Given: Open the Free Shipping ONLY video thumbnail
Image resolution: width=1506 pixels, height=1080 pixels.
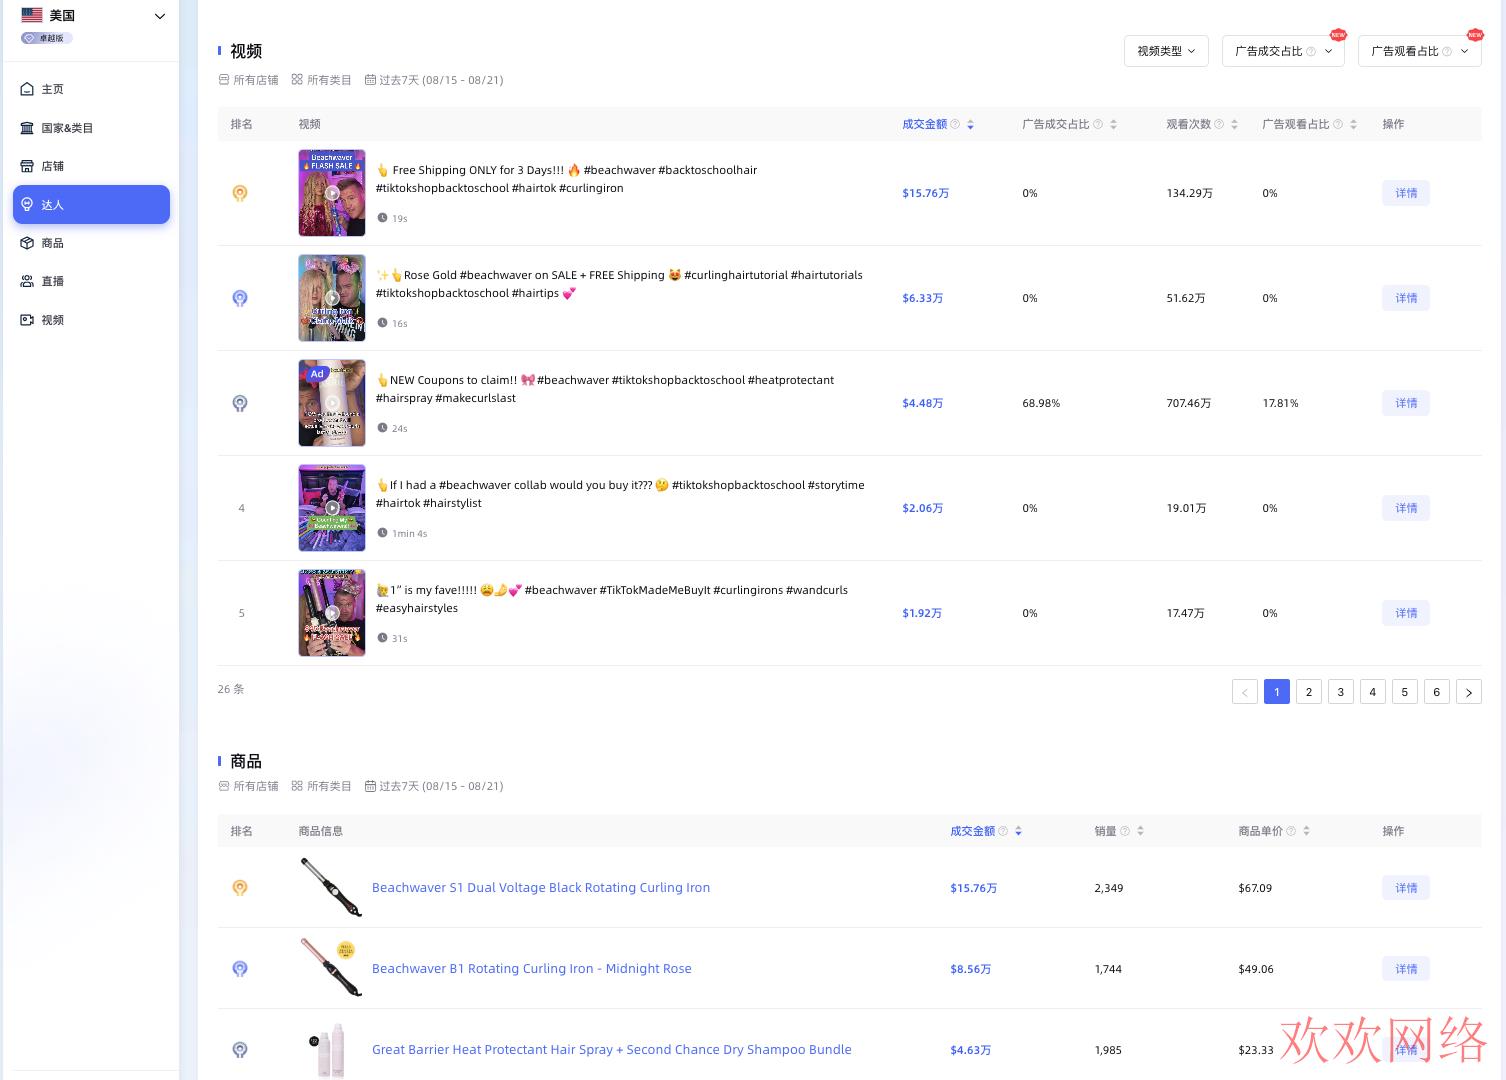Looking at the screenshot, I should [332, 193].
